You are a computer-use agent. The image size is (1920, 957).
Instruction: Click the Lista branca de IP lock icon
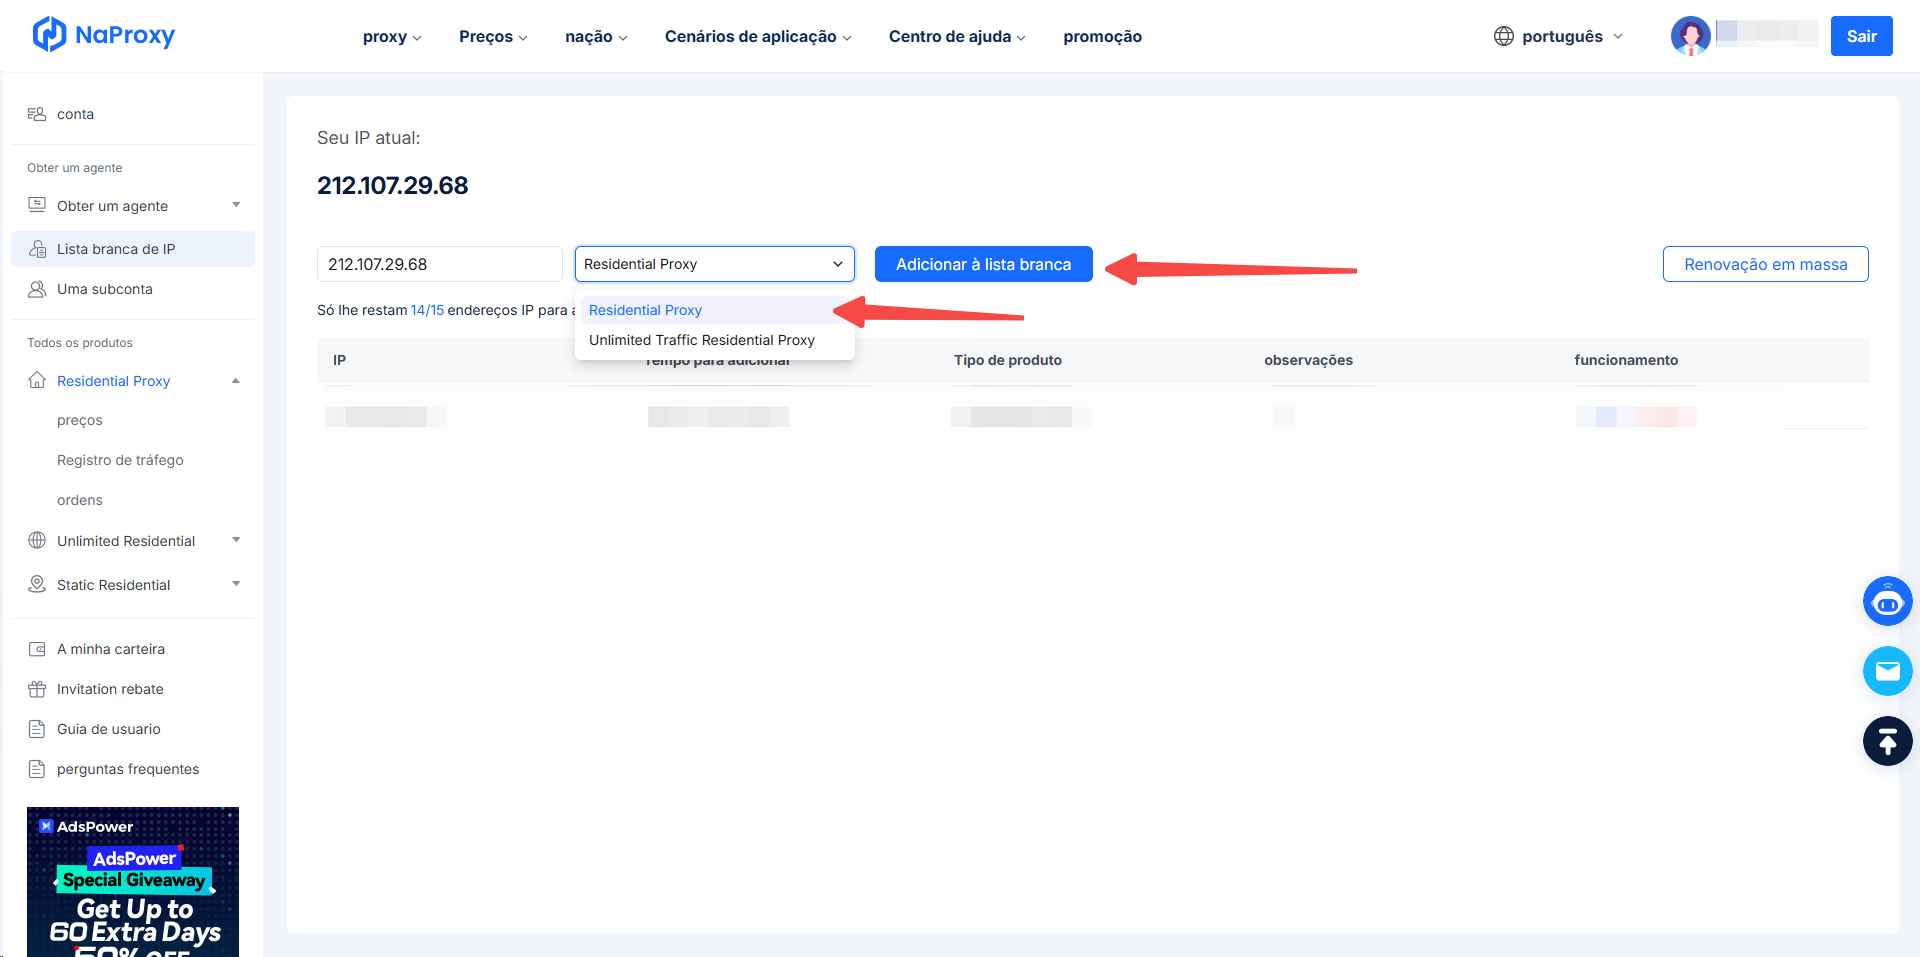(37, 249)
